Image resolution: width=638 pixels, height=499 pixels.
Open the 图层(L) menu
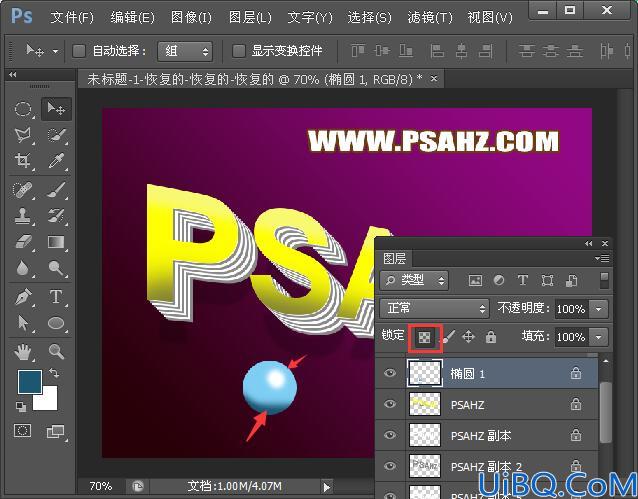pos(250,18)
